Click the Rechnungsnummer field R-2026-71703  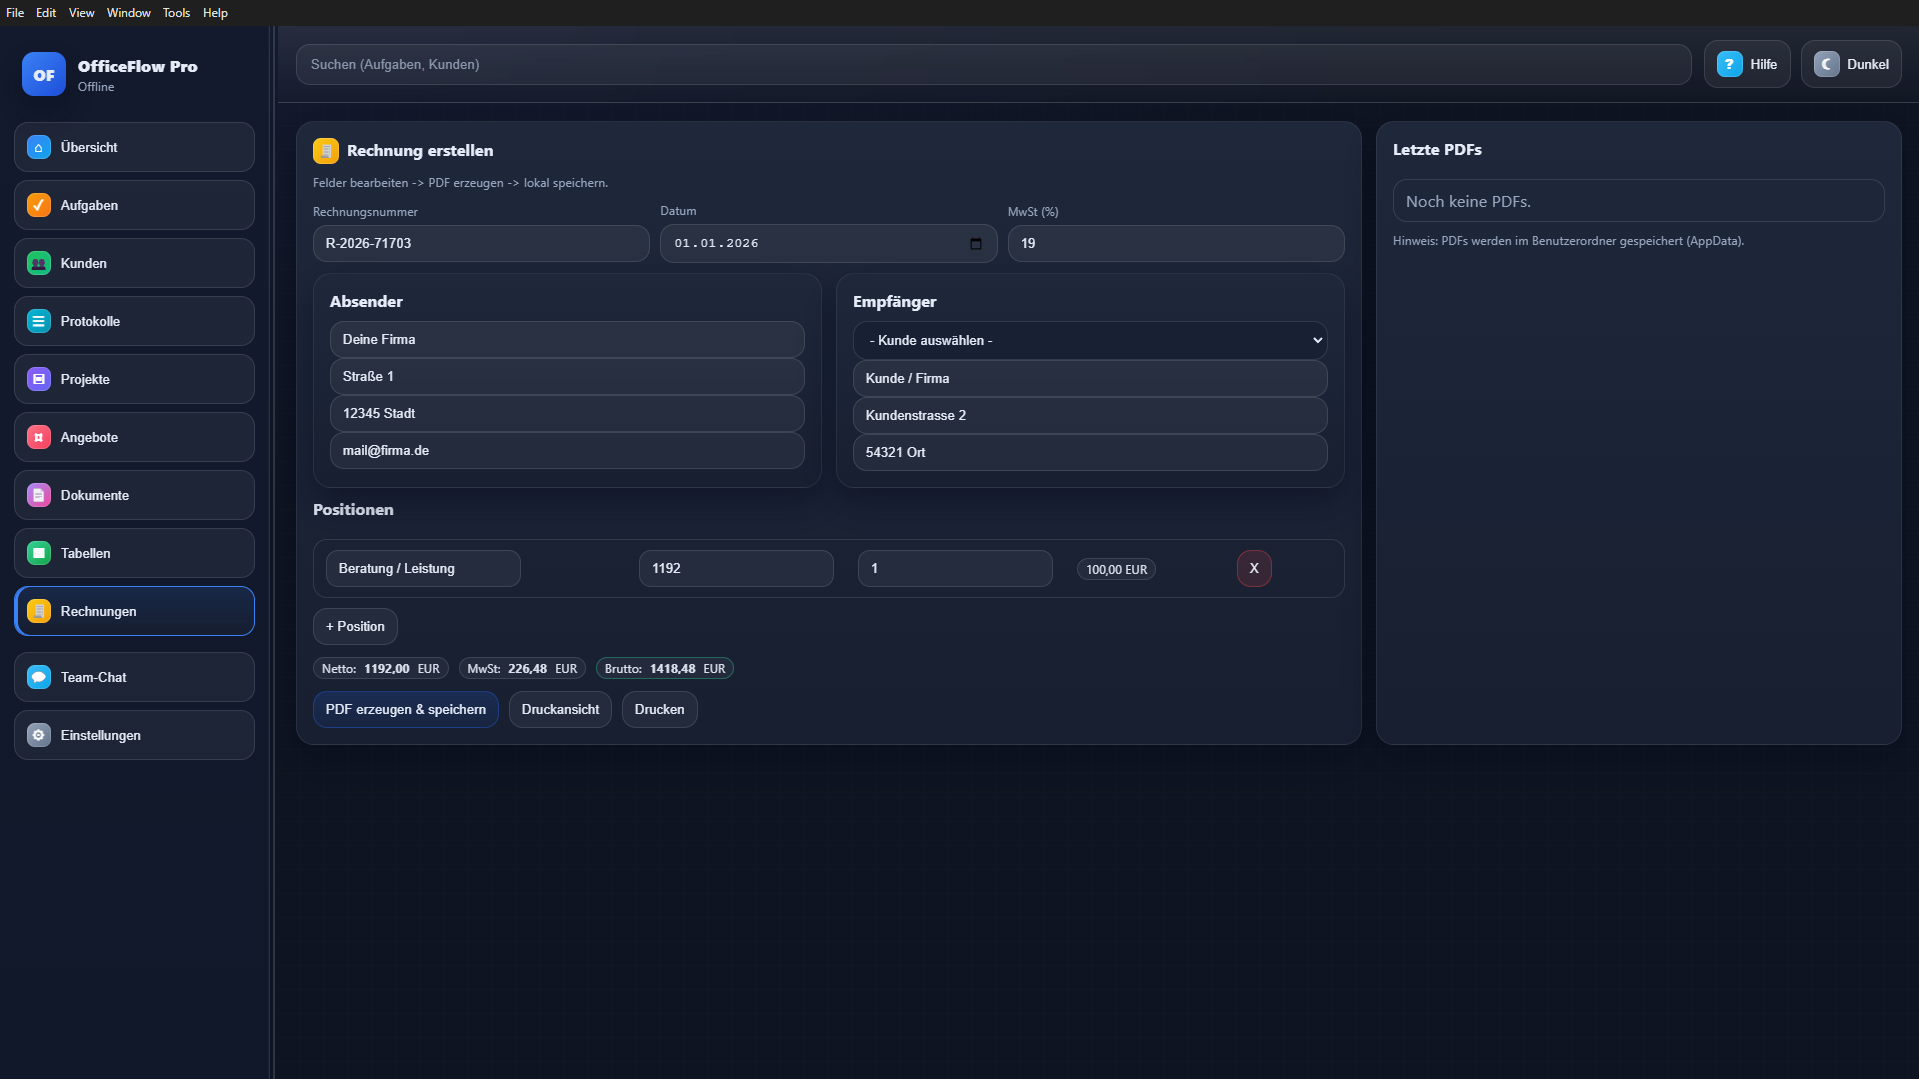coord(481,243)
